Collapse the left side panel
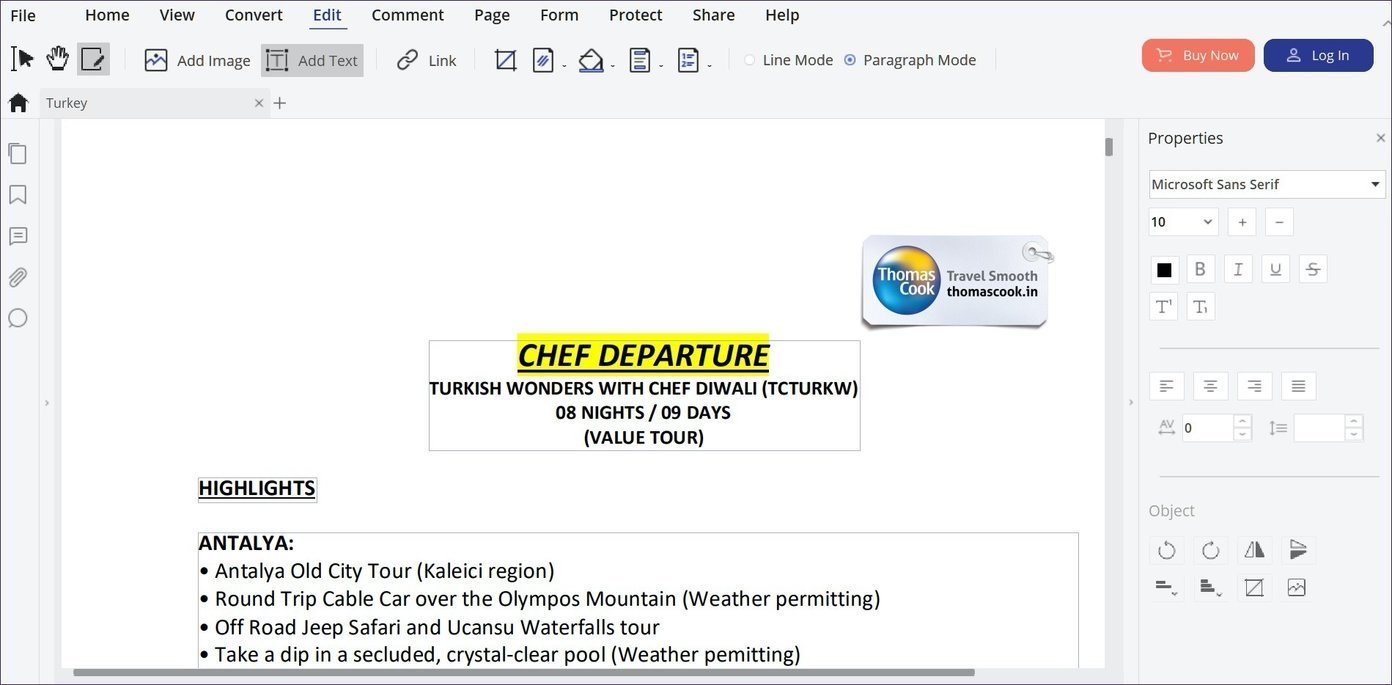1392x685 pixels. pos(47,403)
